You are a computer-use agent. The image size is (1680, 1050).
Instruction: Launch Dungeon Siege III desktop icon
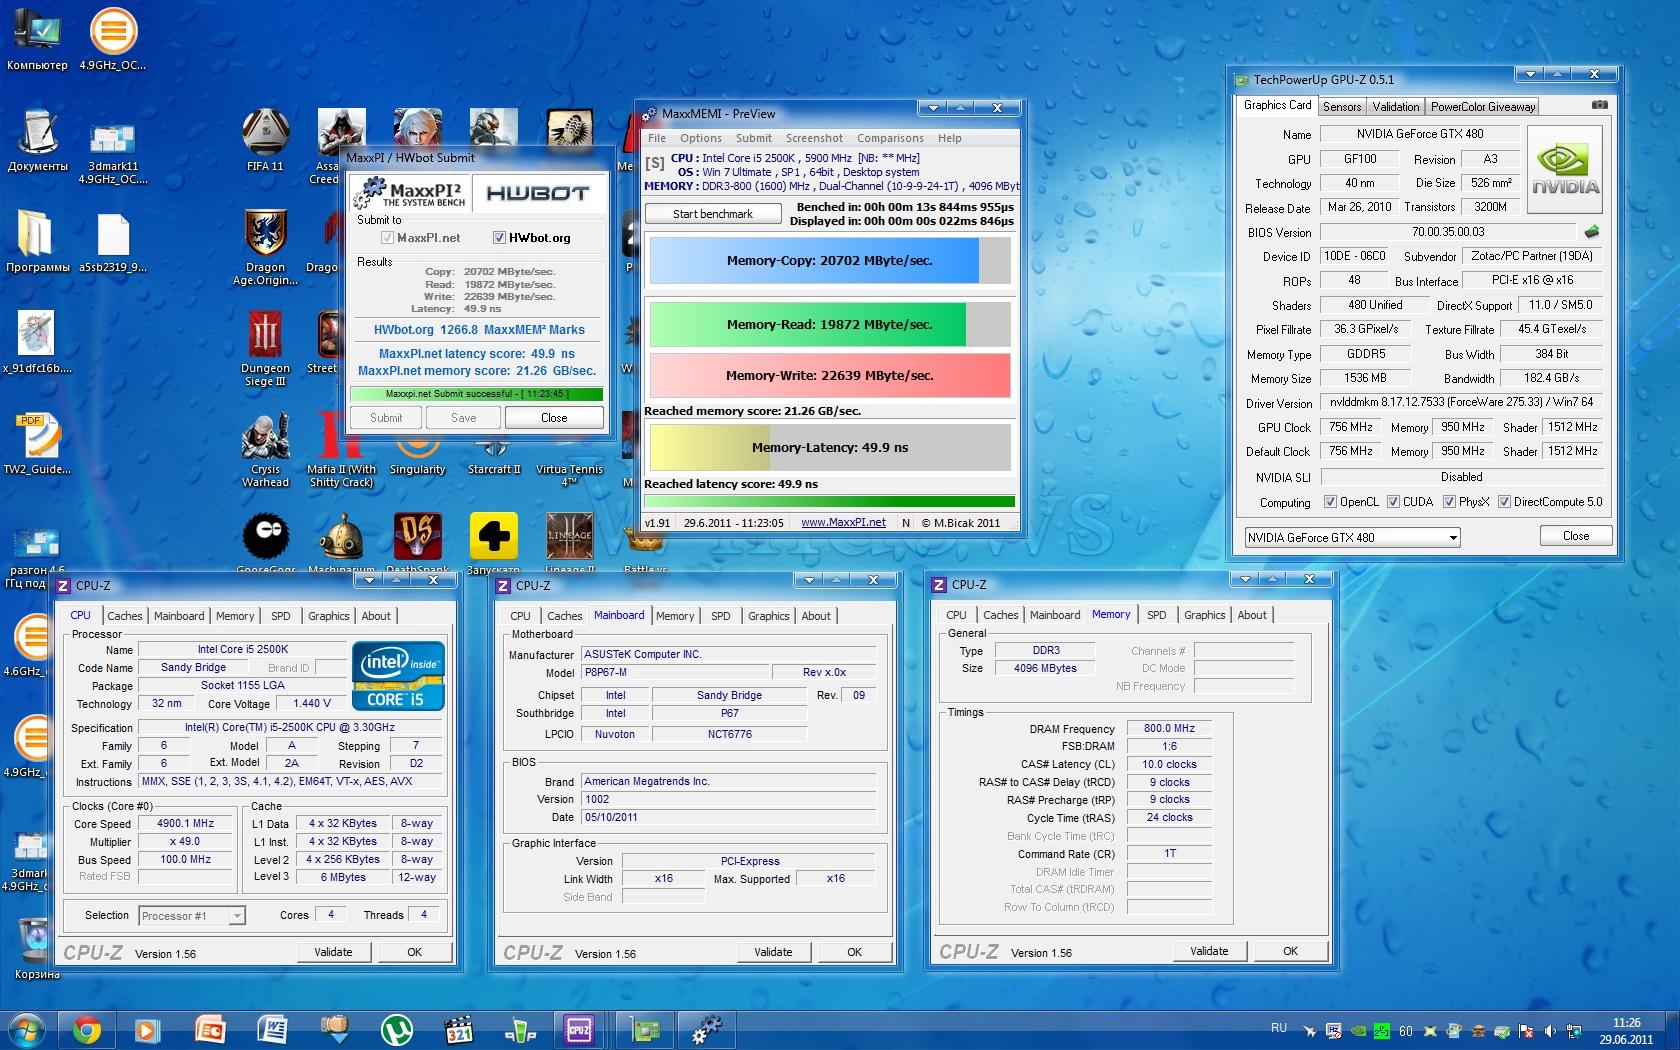(x=265, y=348)
